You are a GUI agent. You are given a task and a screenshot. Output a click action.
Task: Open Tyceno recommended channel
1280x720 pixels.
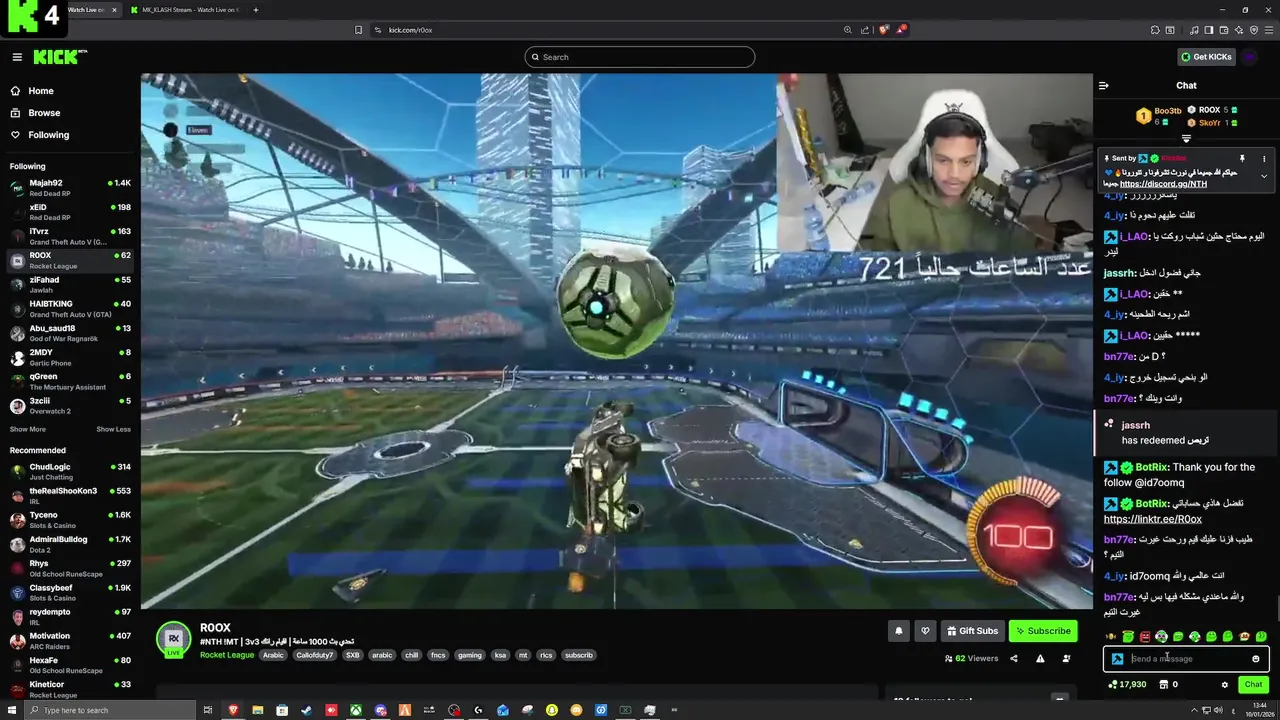70,519
